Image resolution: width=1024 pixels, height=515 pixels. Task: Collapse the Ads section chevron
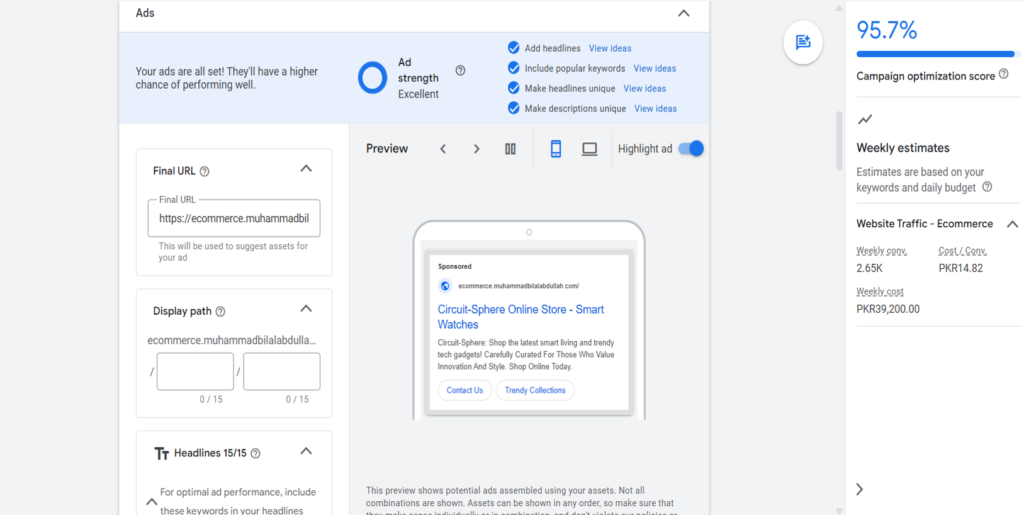[x=684, y=13]
